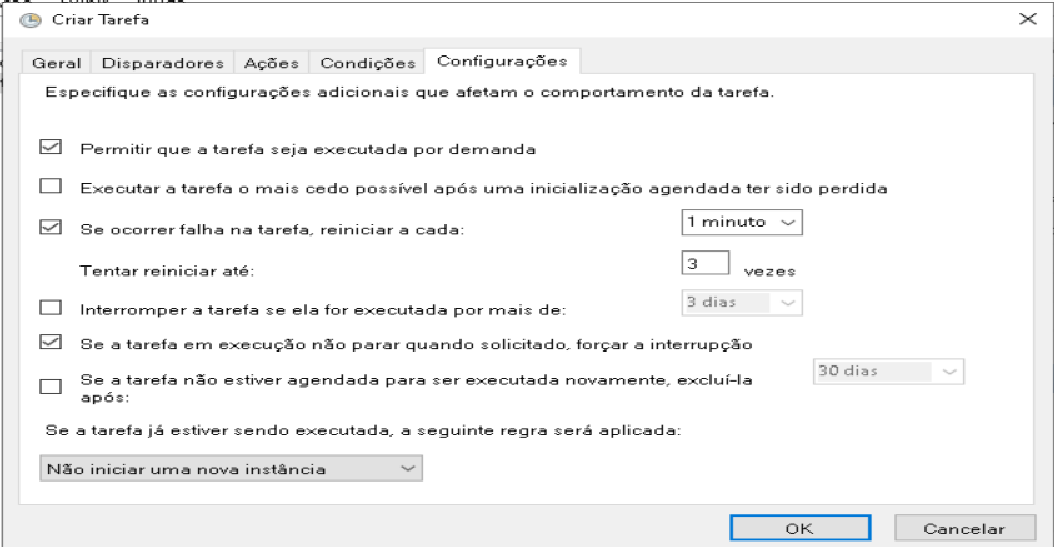Open the Não iniciar uma nova instância dropdown
1054x547 pixels.
click(231, 468)
